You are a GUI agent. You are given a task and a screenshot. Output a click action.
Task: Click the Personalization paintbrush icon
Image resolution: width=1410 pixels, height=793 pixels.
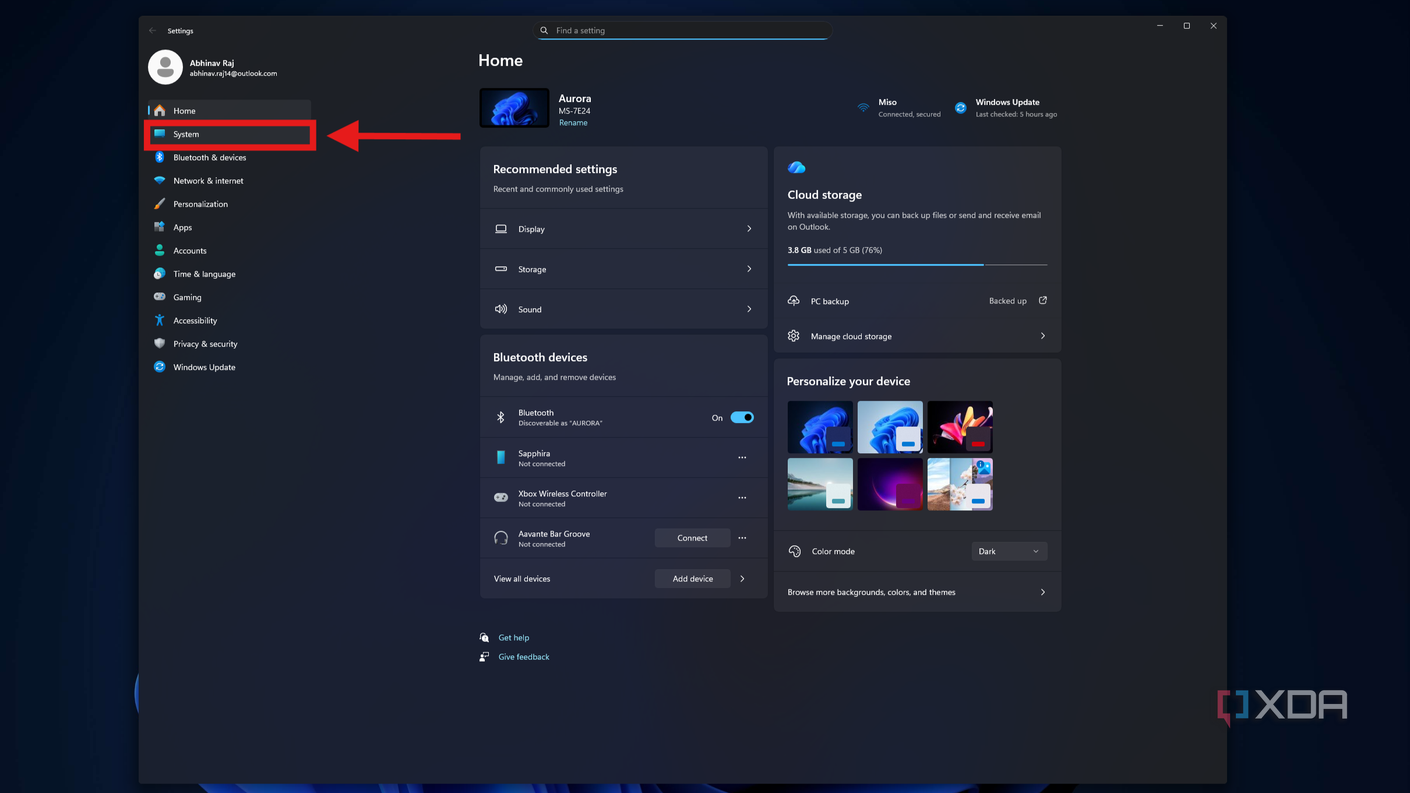(x=159, y=204)
